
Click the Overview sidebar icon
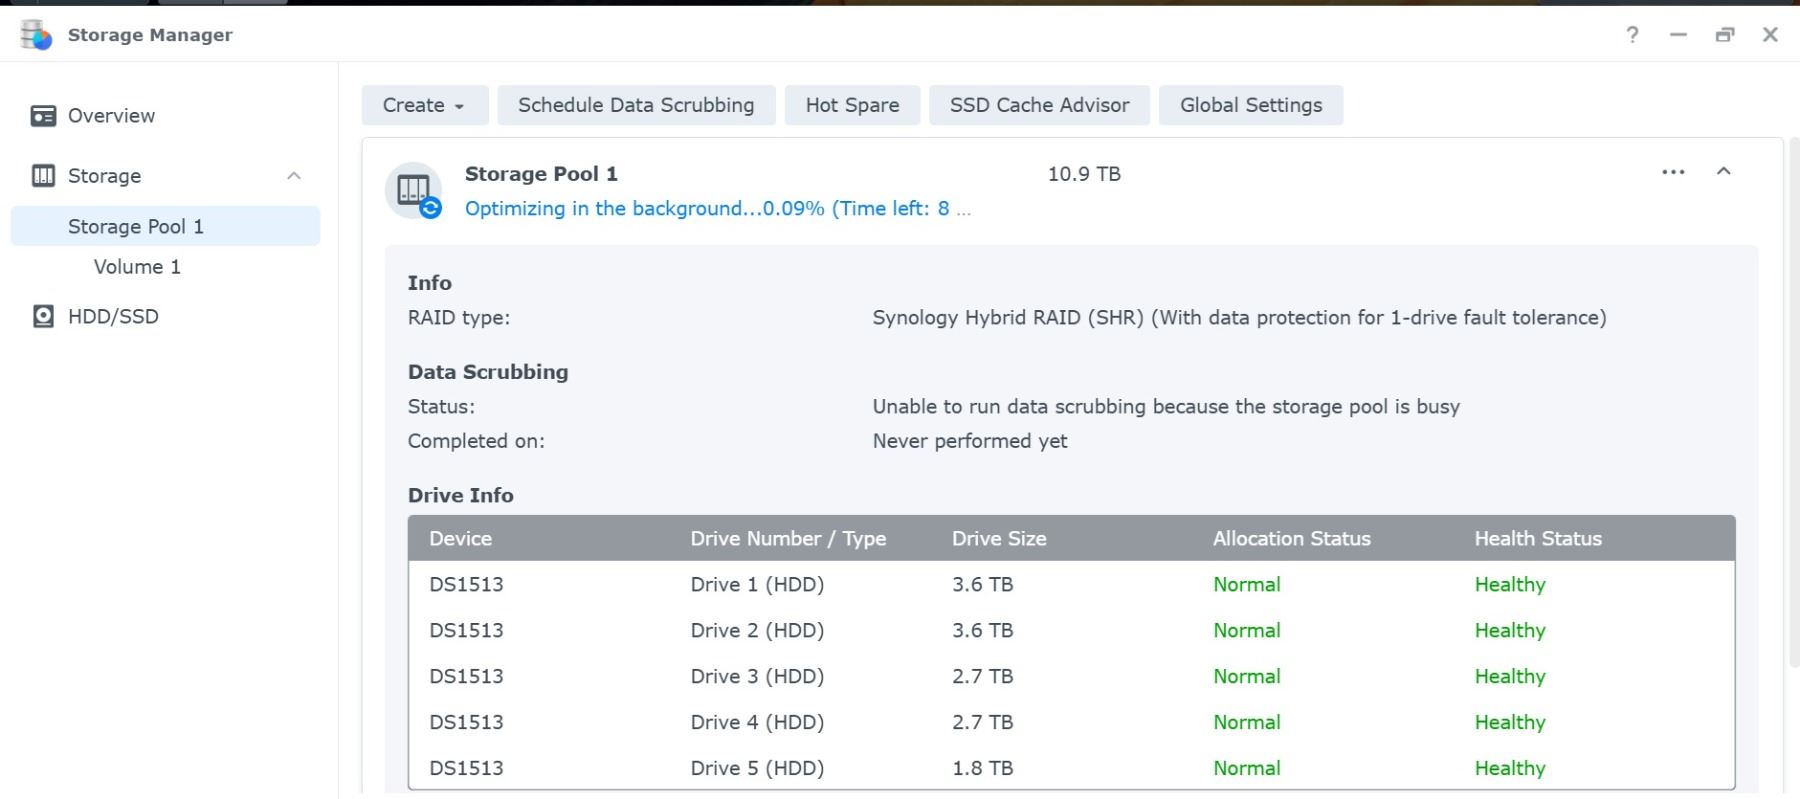(x=43, y=116)
